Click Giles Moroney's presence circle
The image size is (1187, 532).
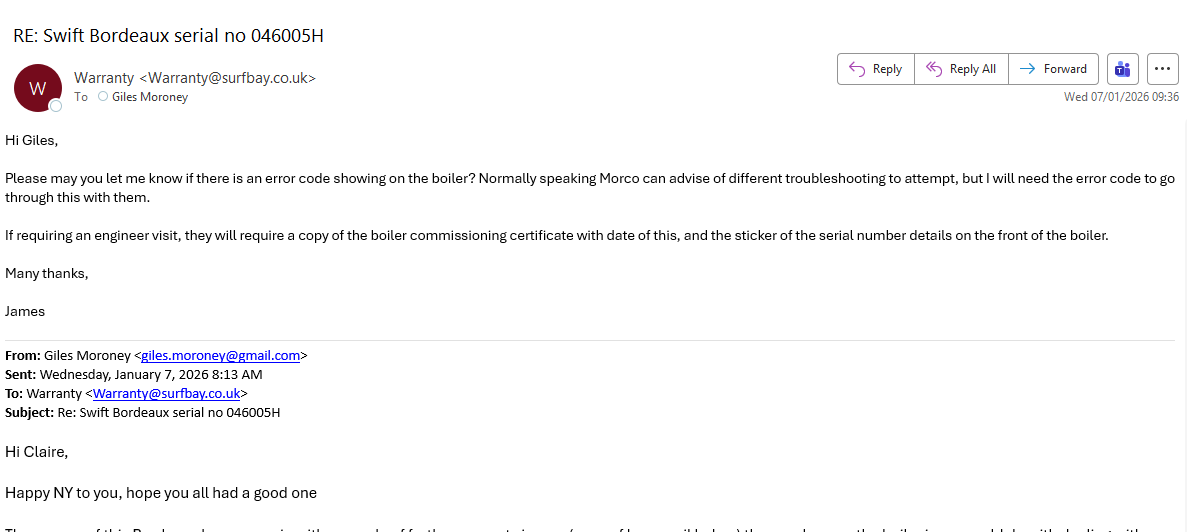(103, 97)
